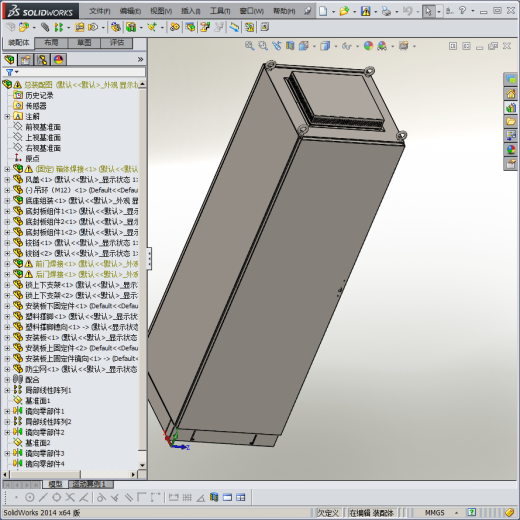Open the 插入 menu
The height and width of the screenshot is (520, 520).
click(x=190, y=11)
